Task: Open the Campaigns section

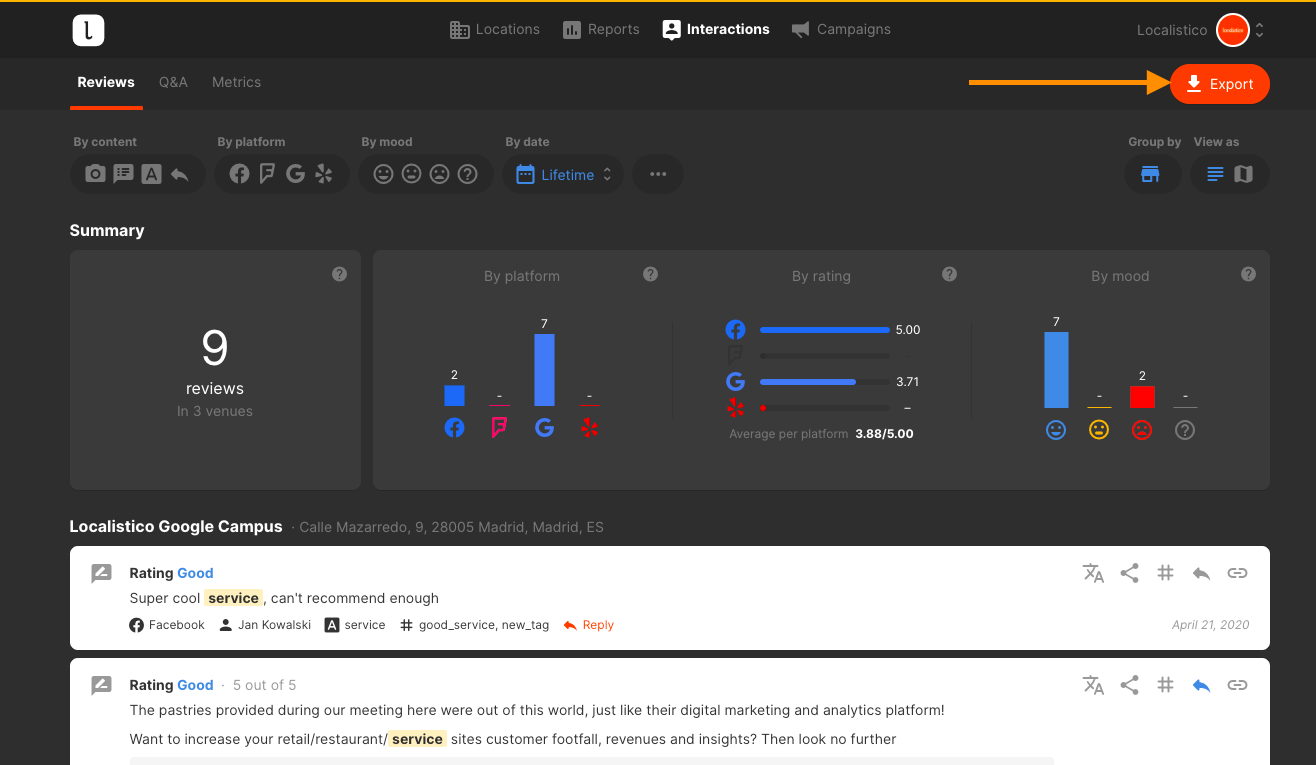Action: (x=841, y=29)
